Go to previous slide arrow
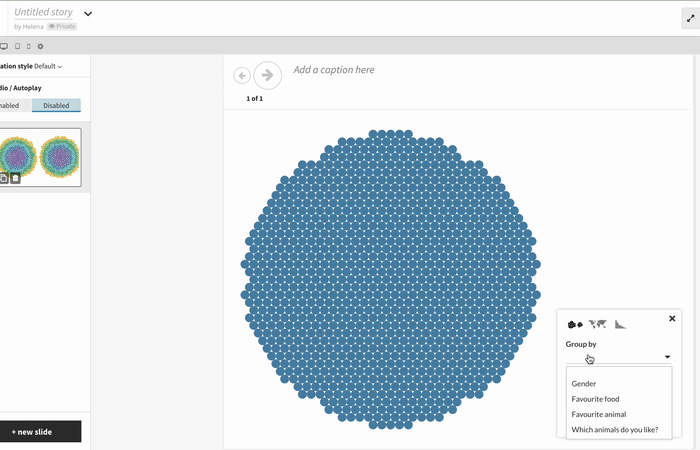The height and width of the screenshot is (450, 700). pos(242,75)
